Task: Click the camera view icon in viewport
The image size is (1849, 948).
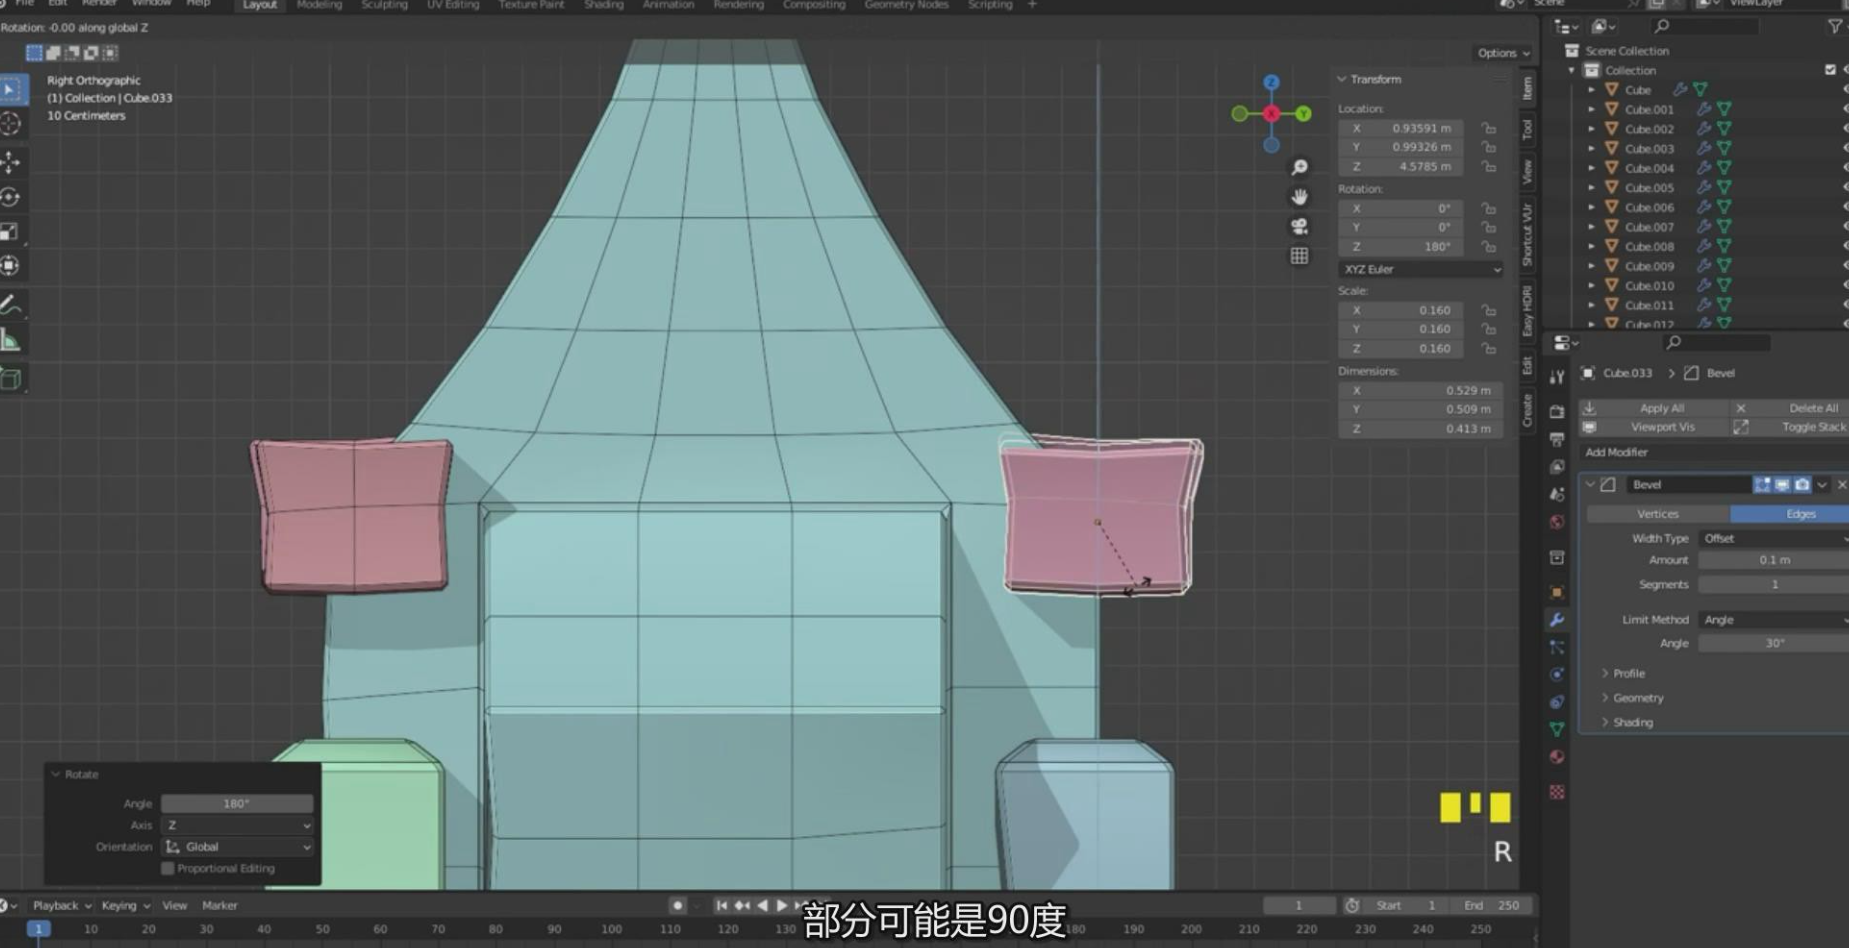Action: 1299,226
